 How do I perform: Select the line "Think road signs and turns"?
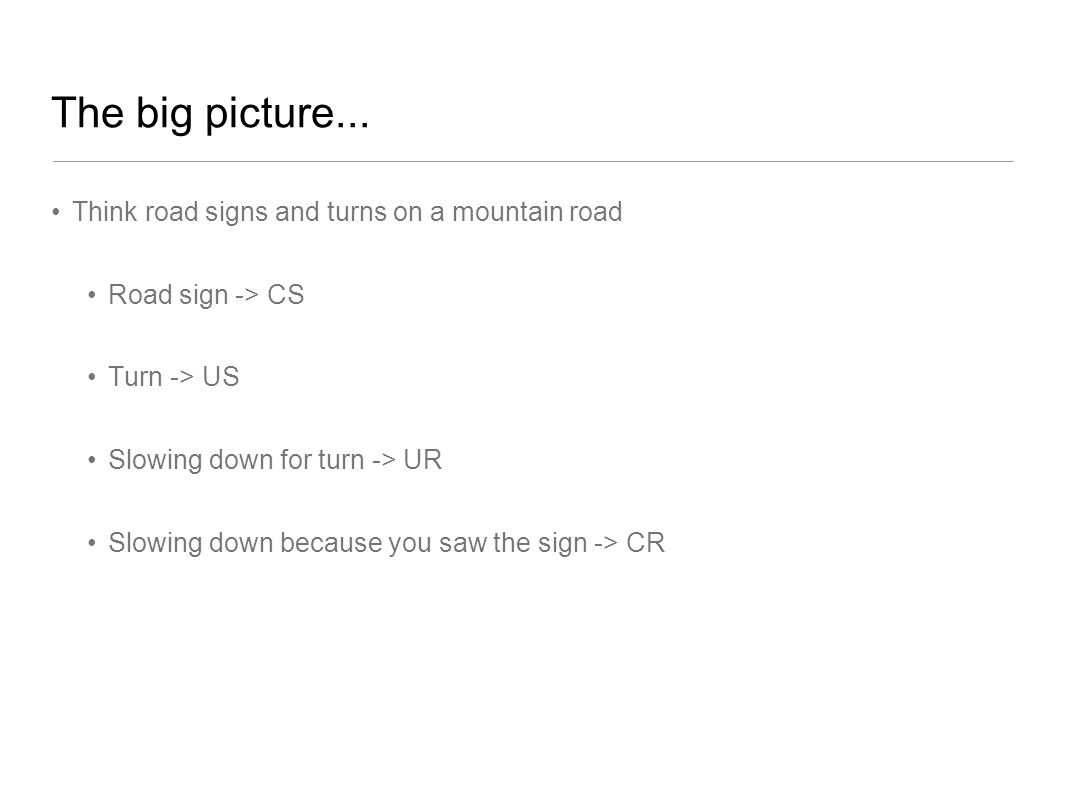tap(347, 212)
